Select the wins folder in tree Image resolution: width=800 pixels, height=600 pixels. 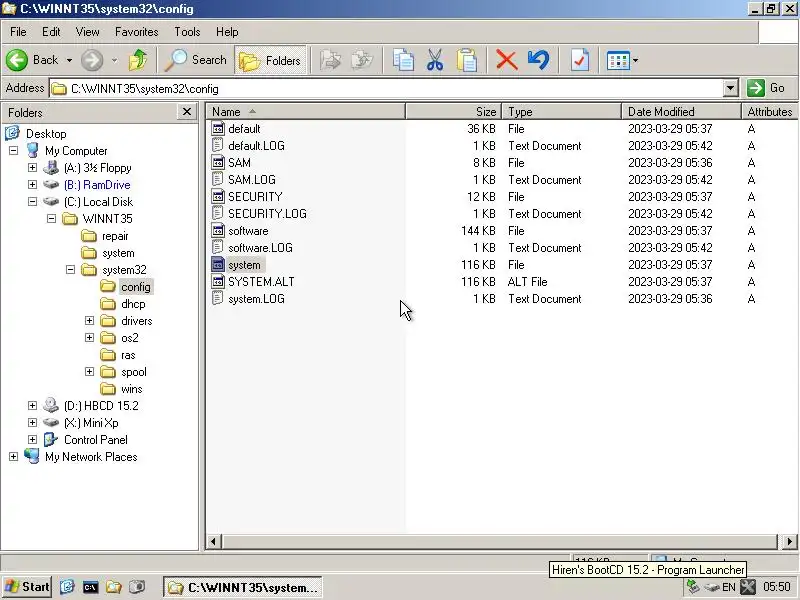tap(132, 389)
